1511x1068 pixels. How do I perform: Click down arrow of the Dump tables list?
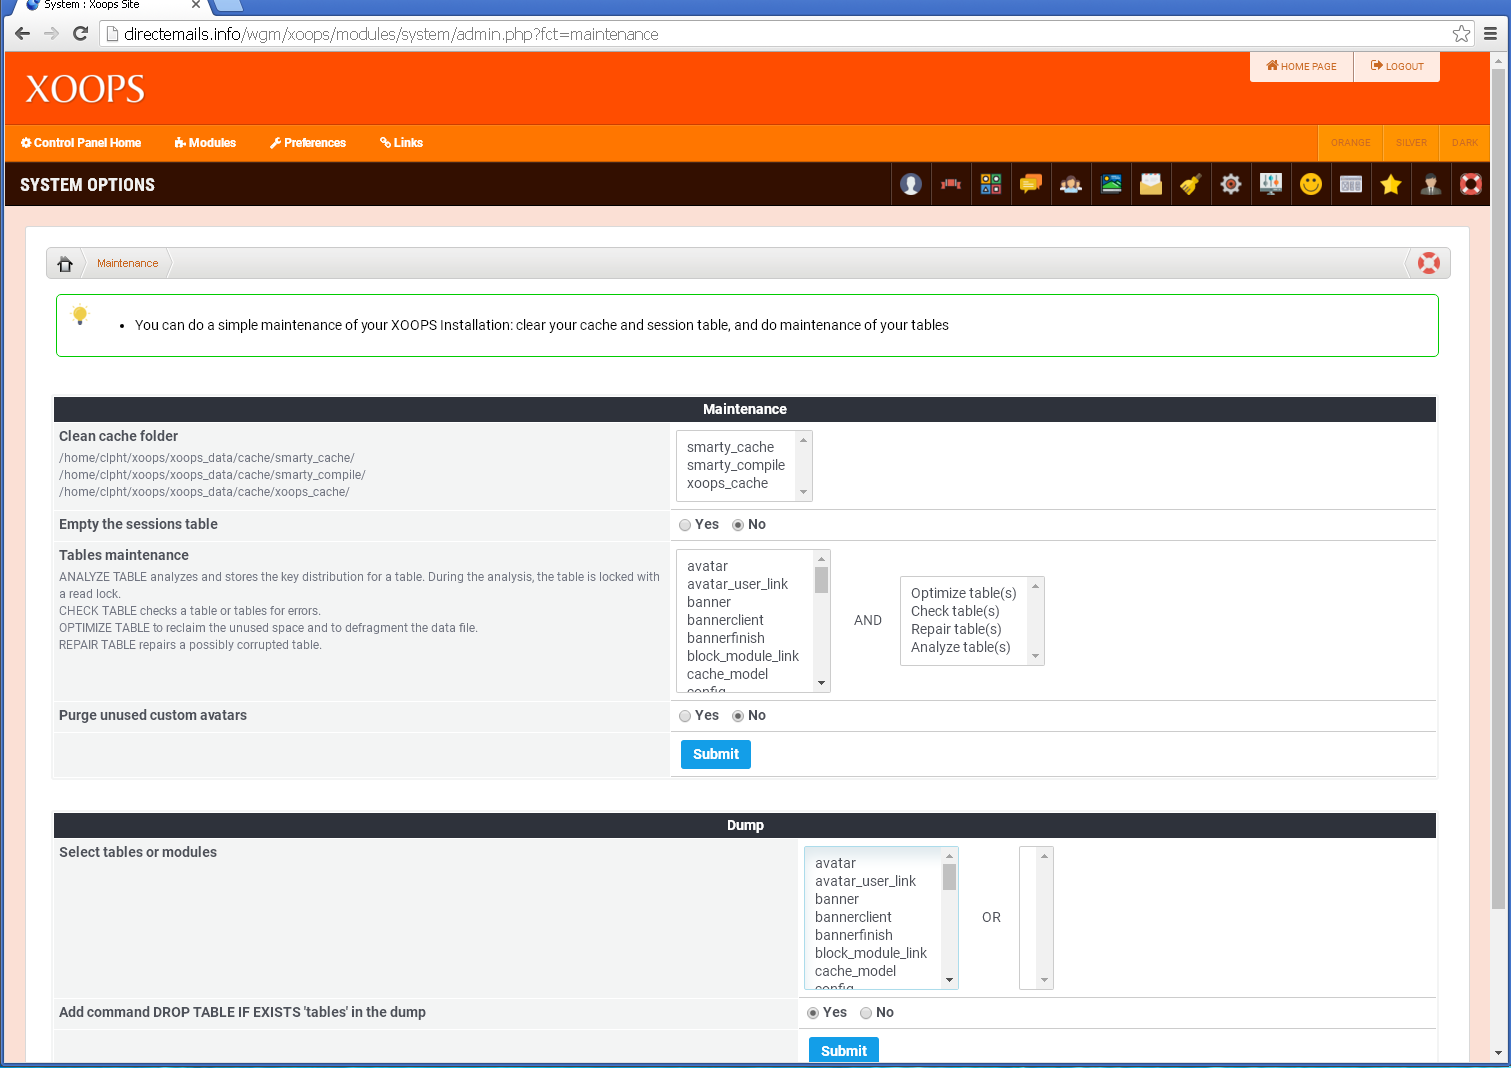pyautogui.click(x=949, y=980)
